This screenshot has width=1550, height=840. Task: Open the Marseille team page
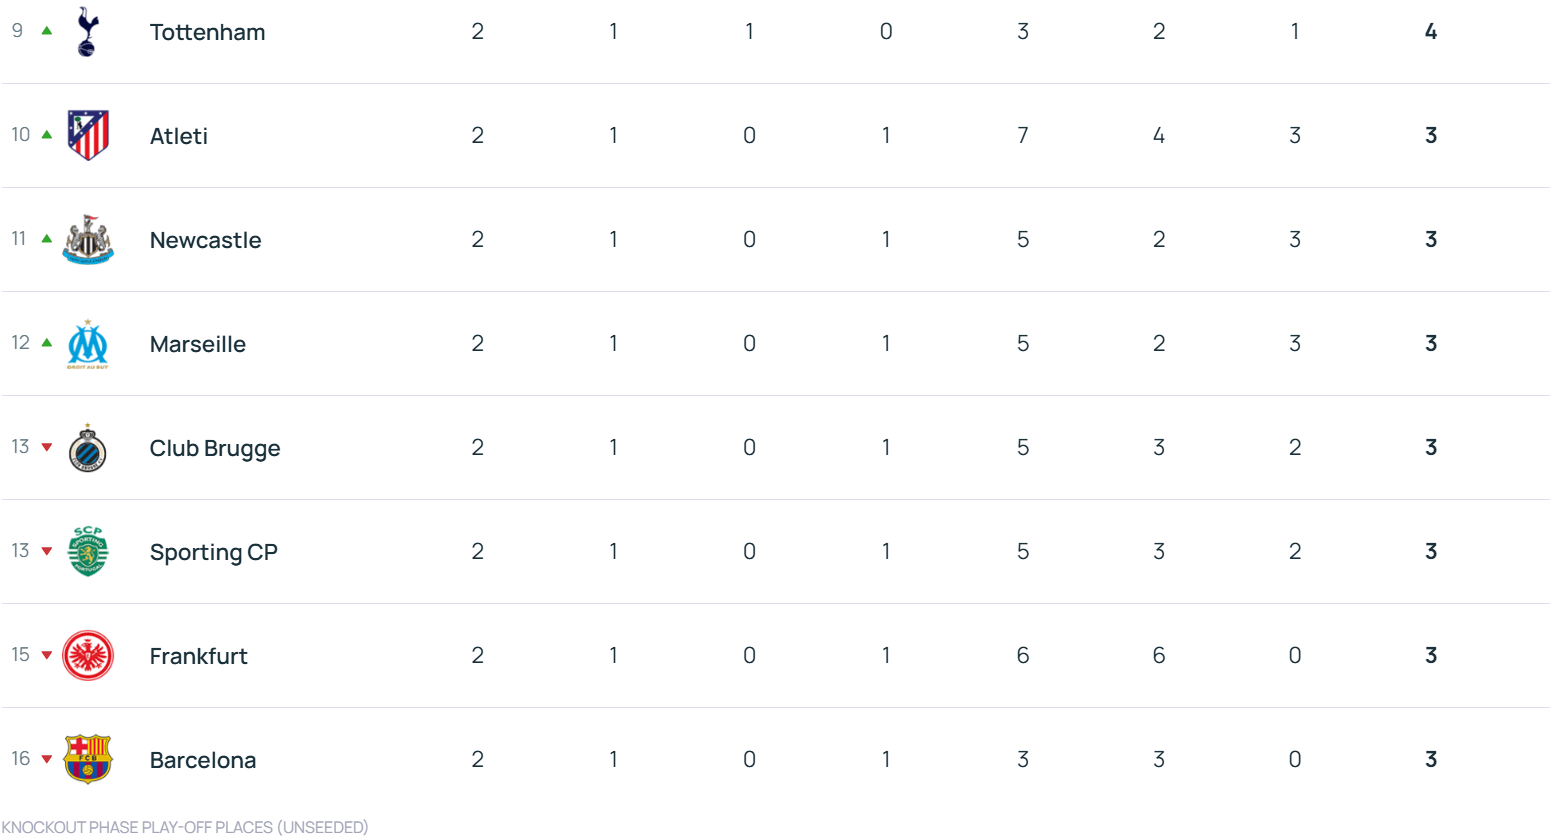[197, 344]
